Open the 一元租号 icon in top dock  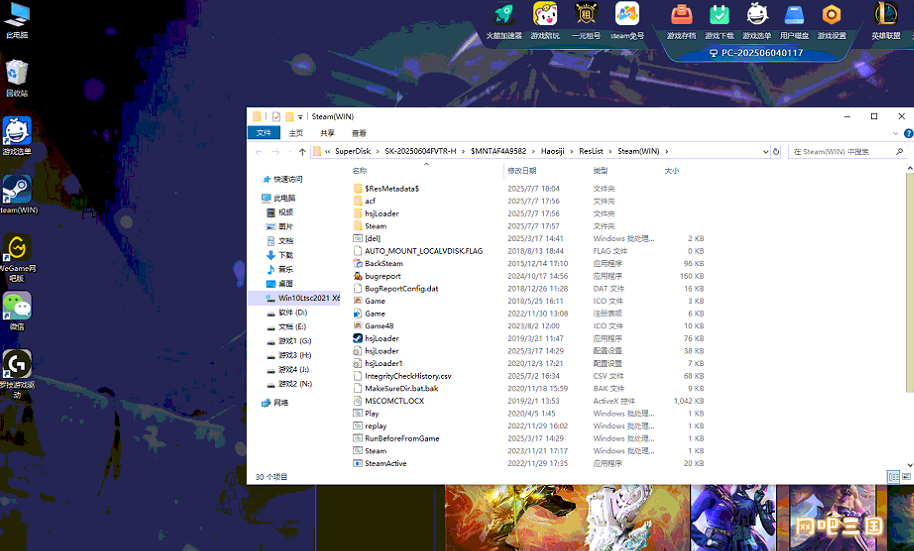click(x=586, y=14)
